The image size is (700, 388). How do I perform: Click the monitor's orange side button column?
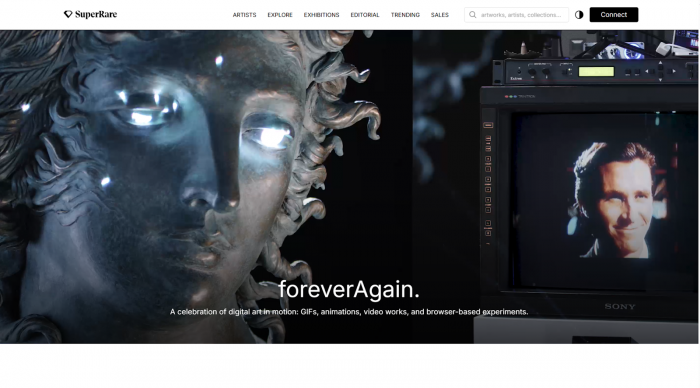click(x=488, y=179)
